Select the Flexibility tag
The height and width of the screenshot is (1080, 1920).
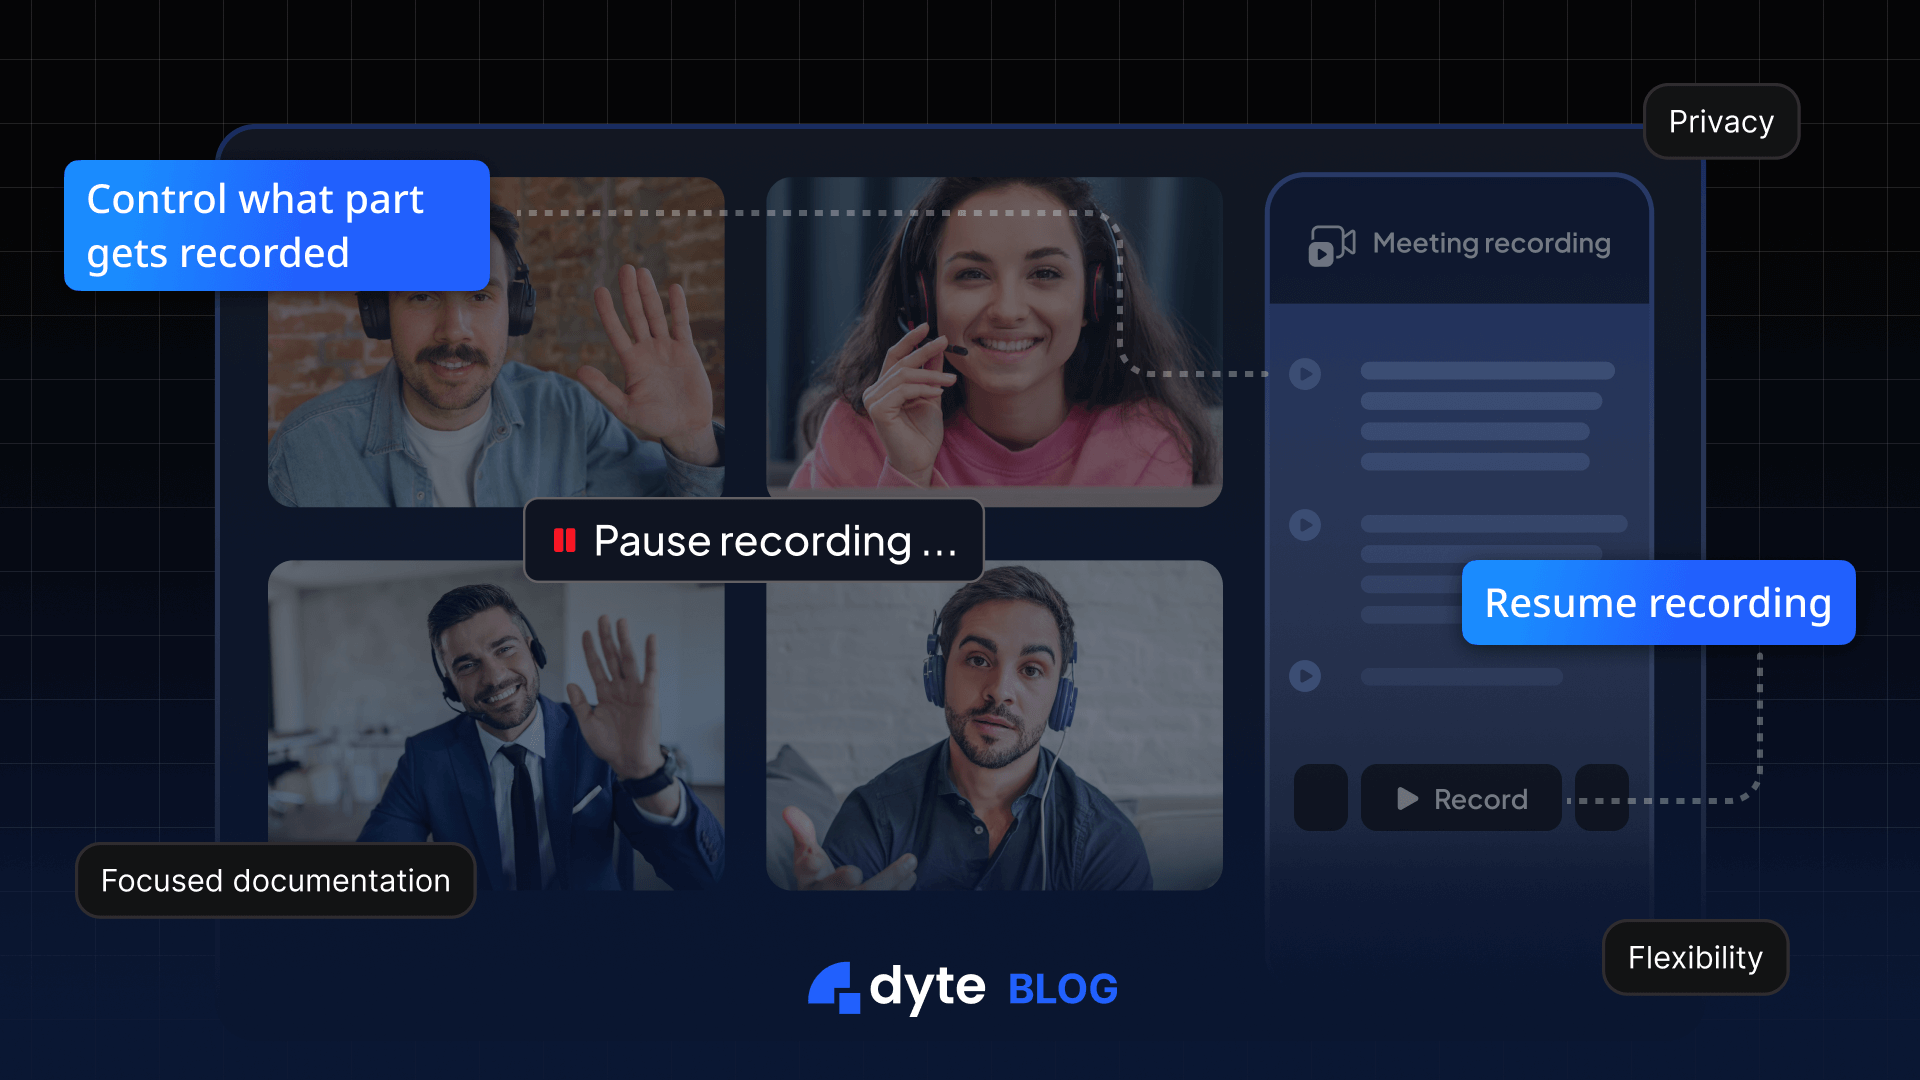[1695, 958]
